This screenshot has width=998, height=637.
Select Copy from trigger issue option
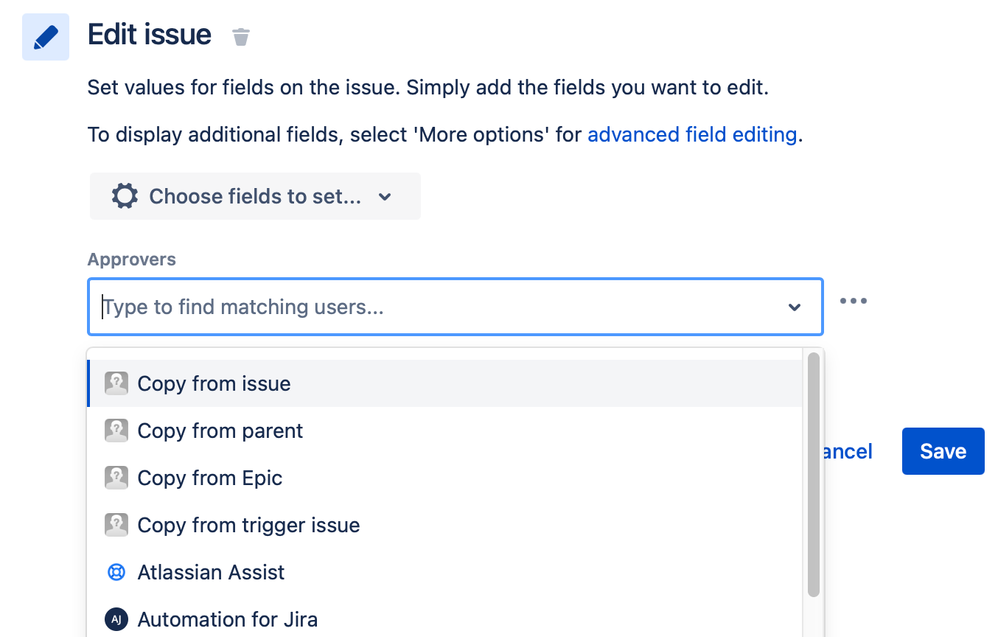(248, 525)
